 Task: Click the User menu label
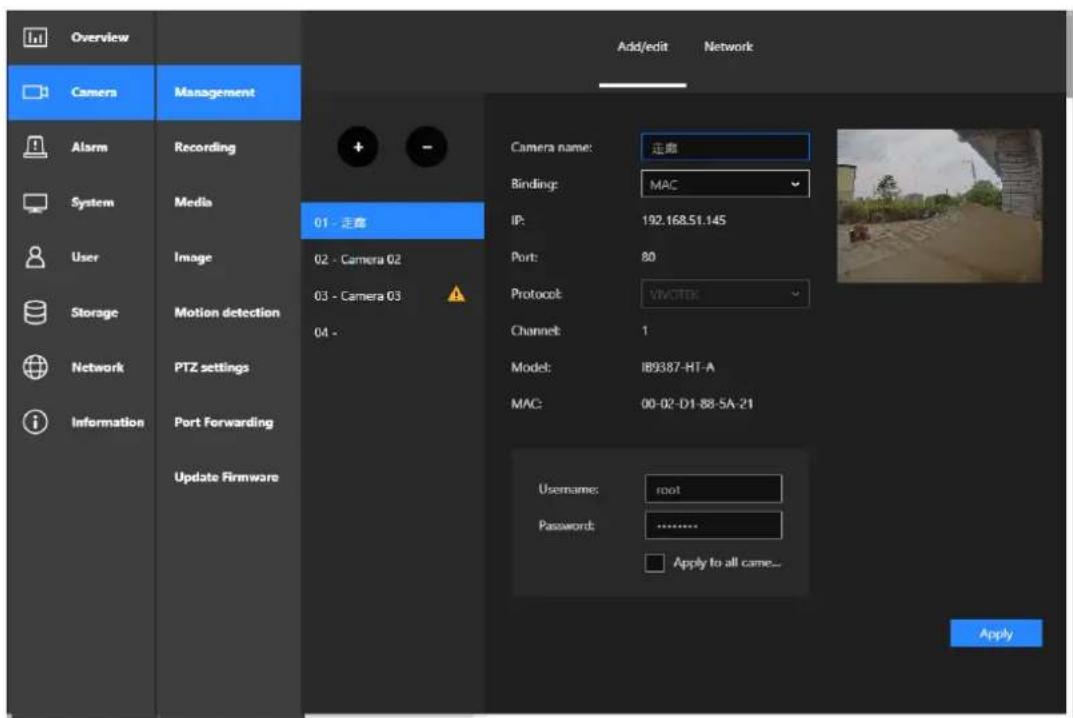[x=85, y=257]
